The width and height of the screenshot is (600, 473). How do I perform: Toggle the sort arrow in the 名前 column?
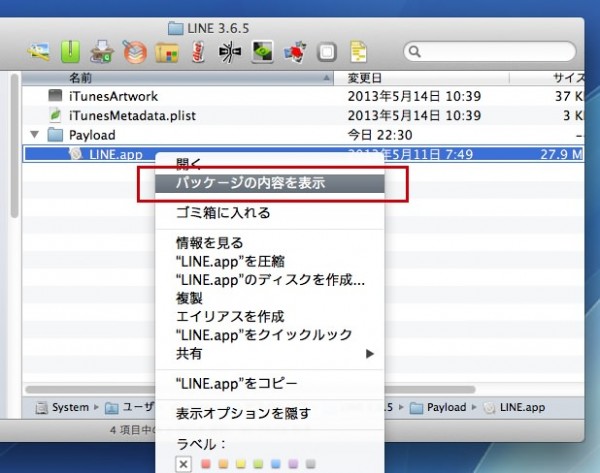[x=326, y=78]
